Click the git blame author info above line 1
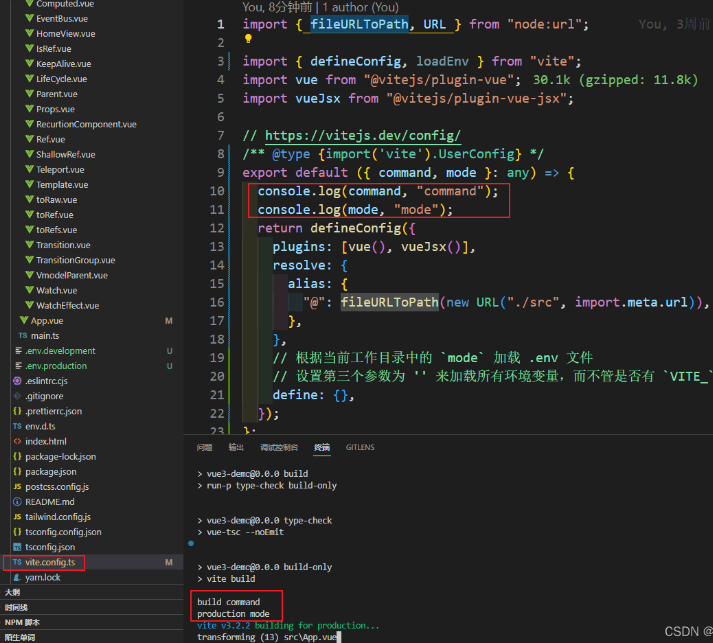 321,7
